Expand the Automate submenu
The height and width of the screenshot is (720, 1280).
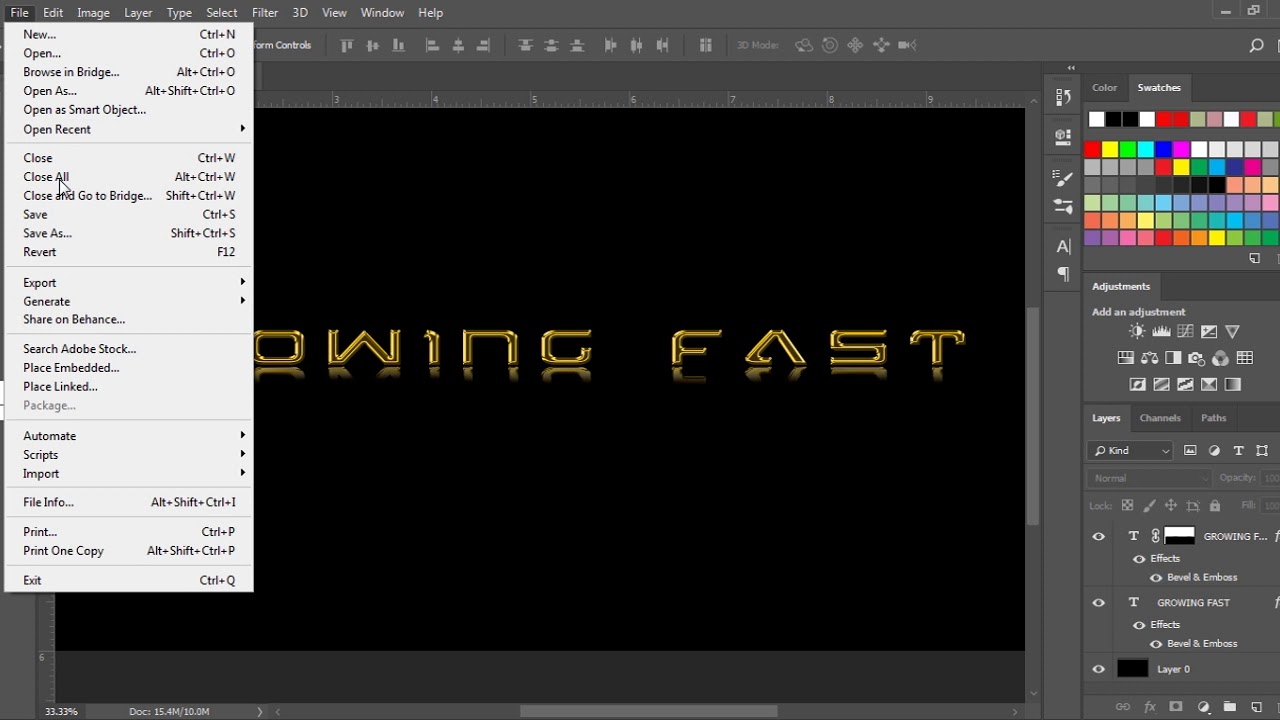(x=129, y=436)
